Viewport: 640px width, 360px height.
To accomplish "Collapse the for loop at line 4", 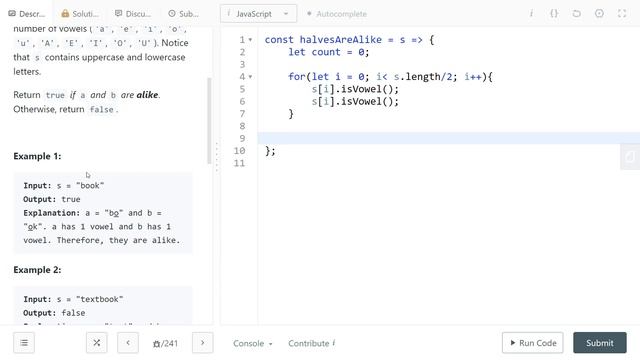I will (250, 77).
